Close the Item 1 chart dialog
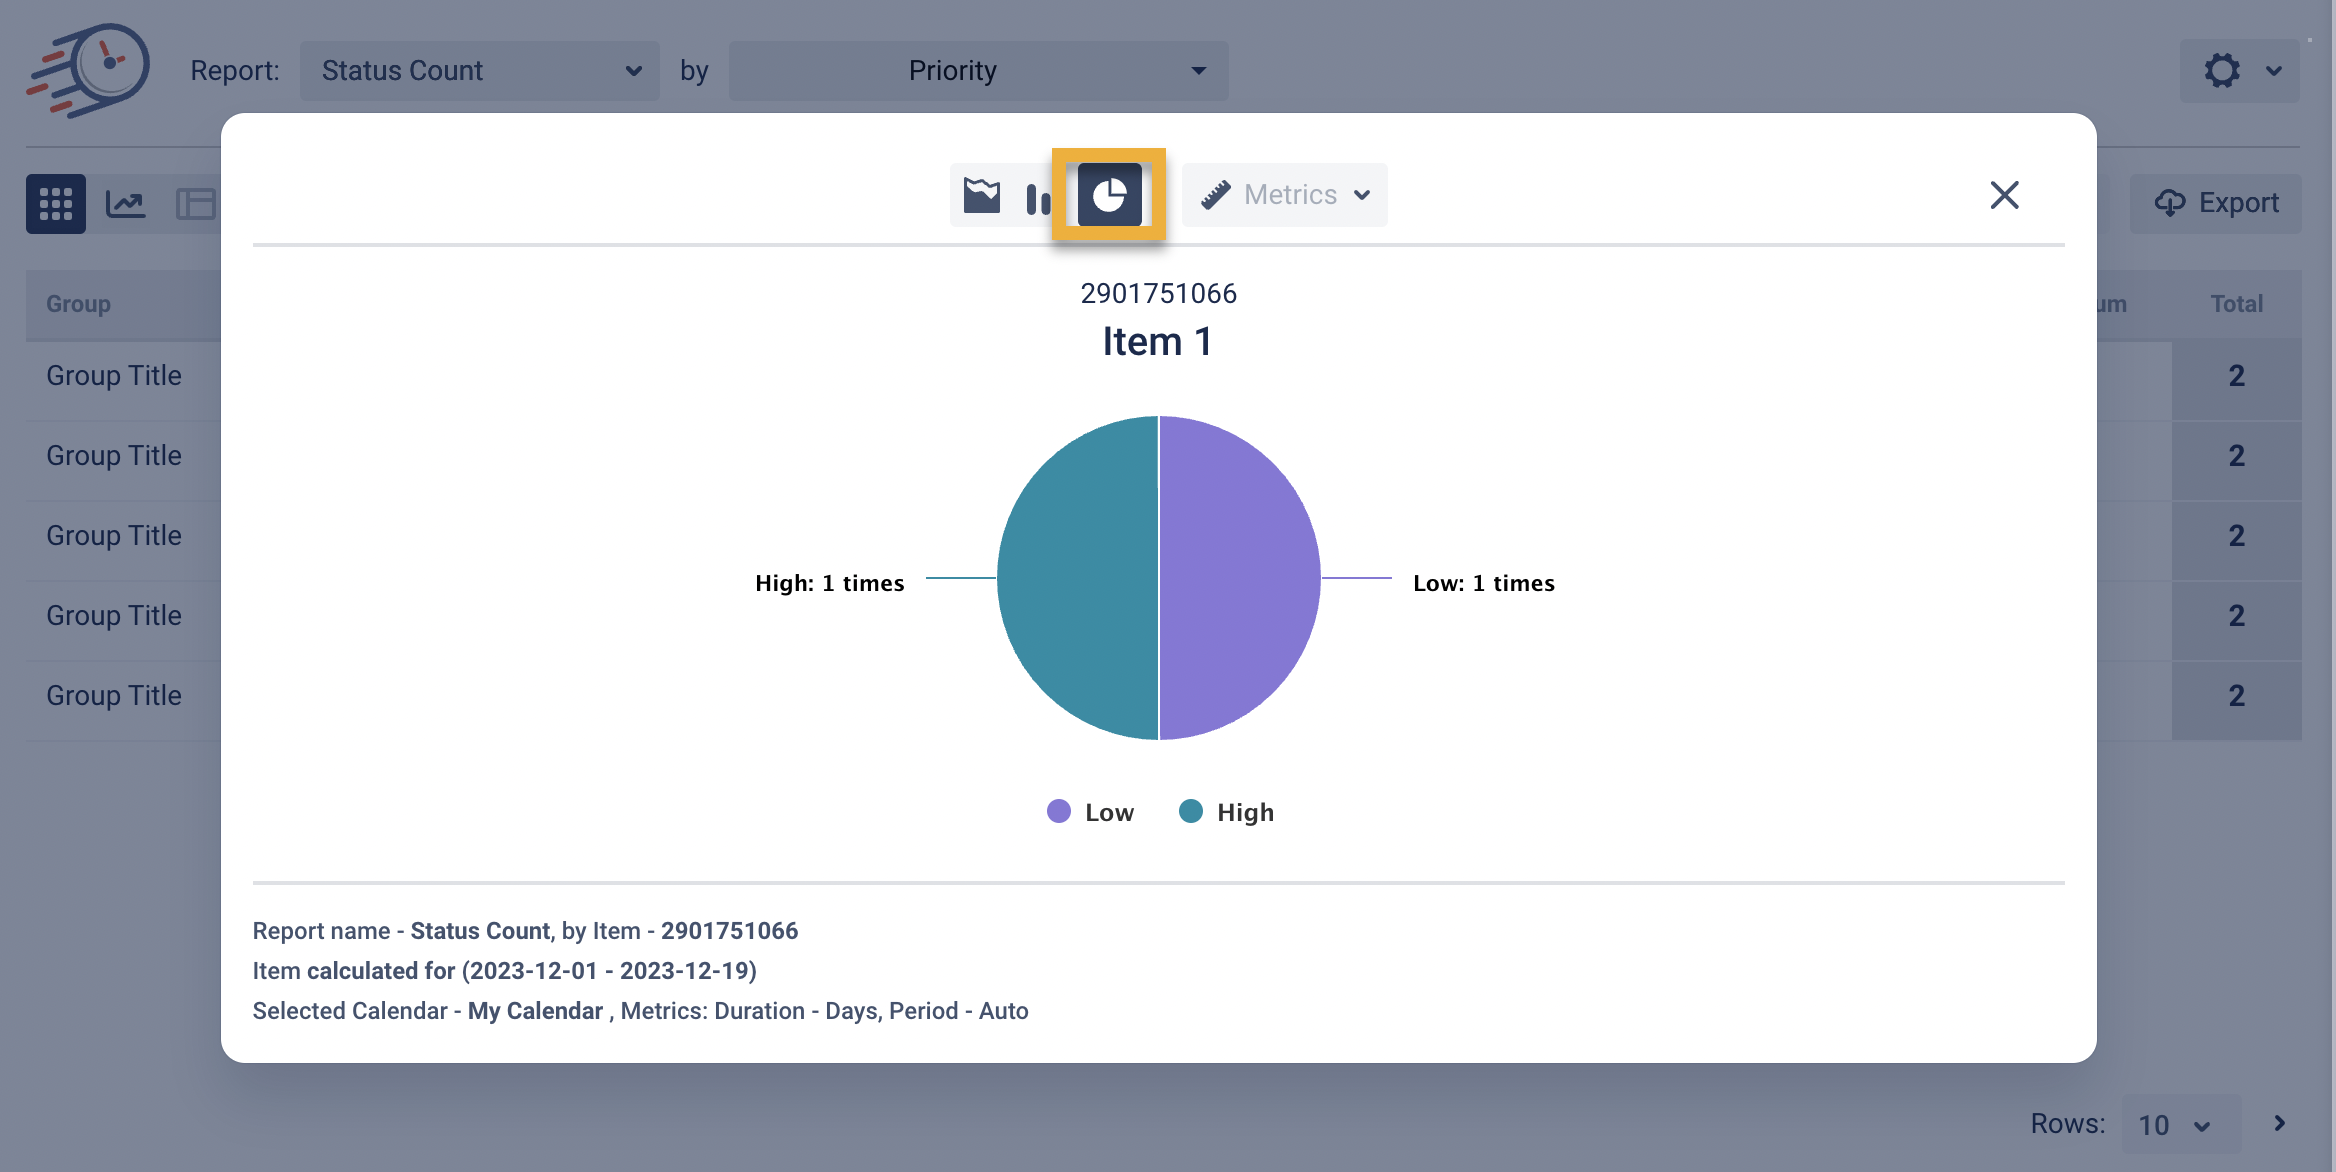 [x=2004, y=195]
